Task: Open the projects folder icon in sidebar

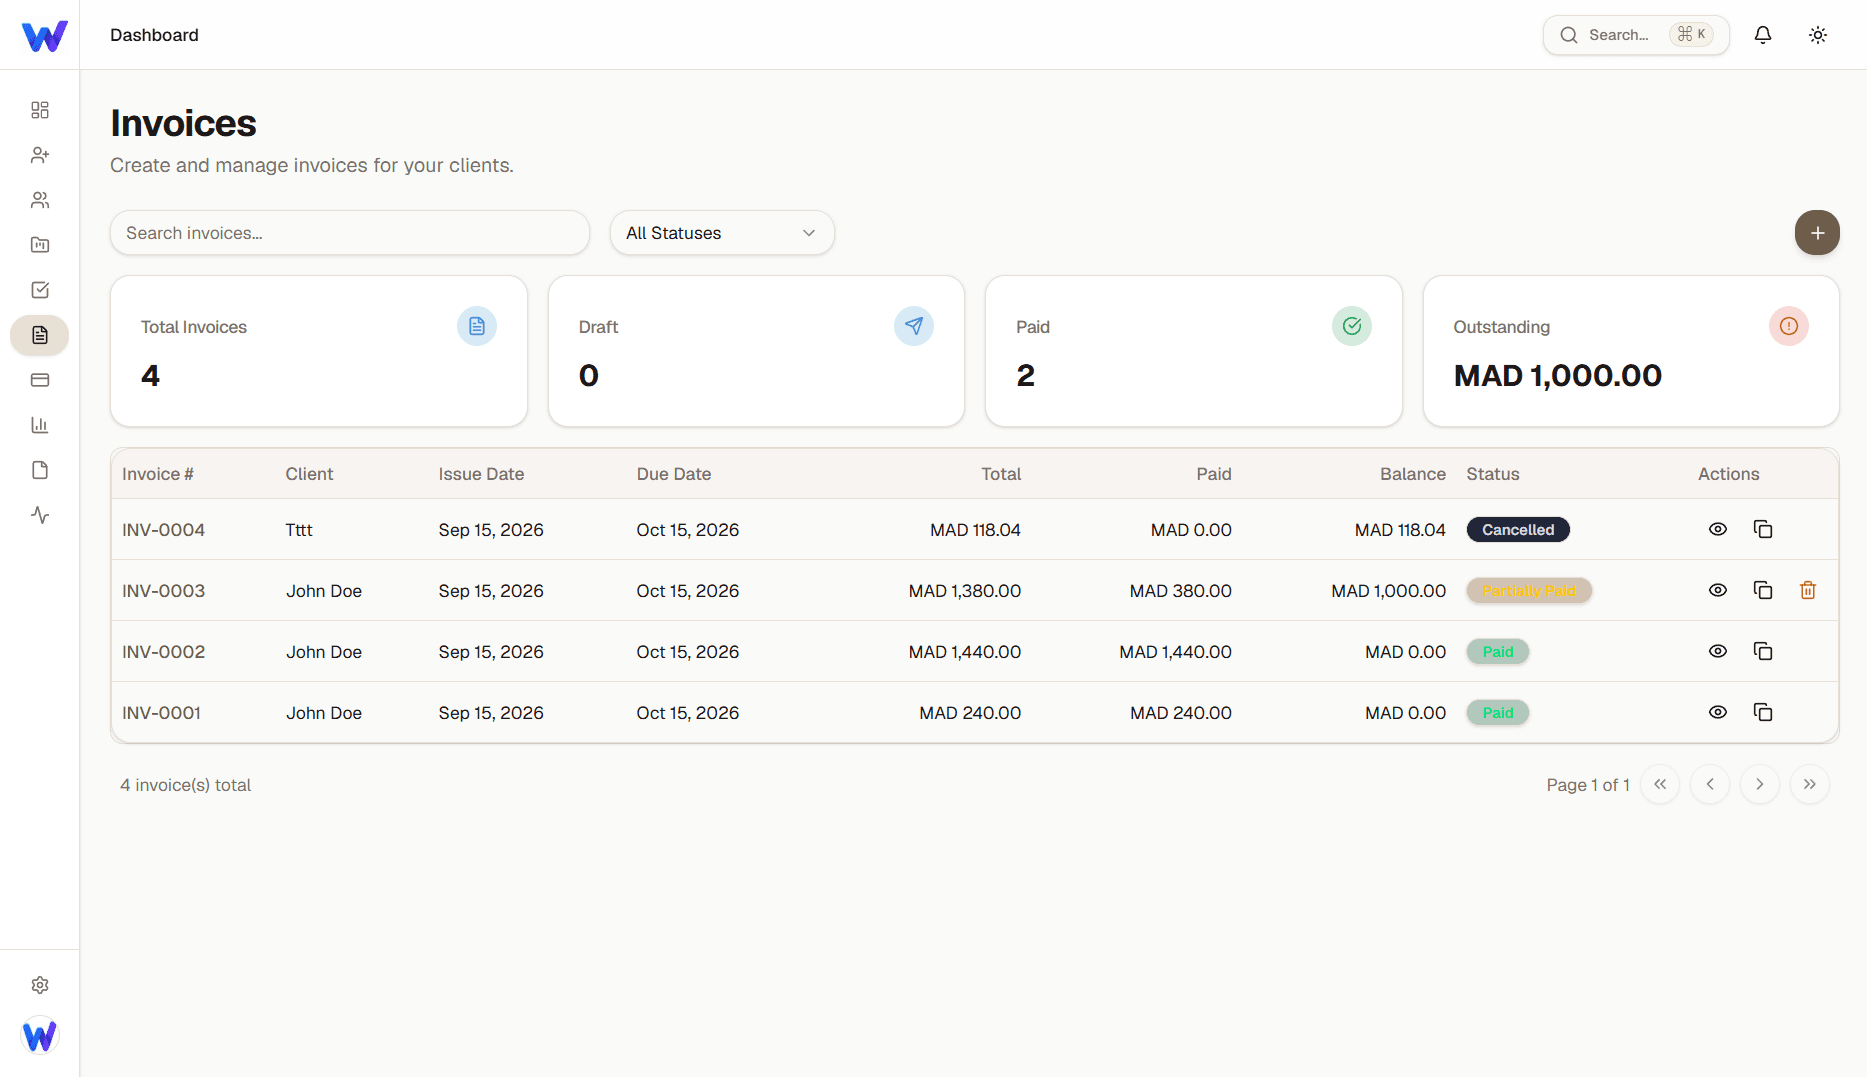Action: tap(40, 245)
